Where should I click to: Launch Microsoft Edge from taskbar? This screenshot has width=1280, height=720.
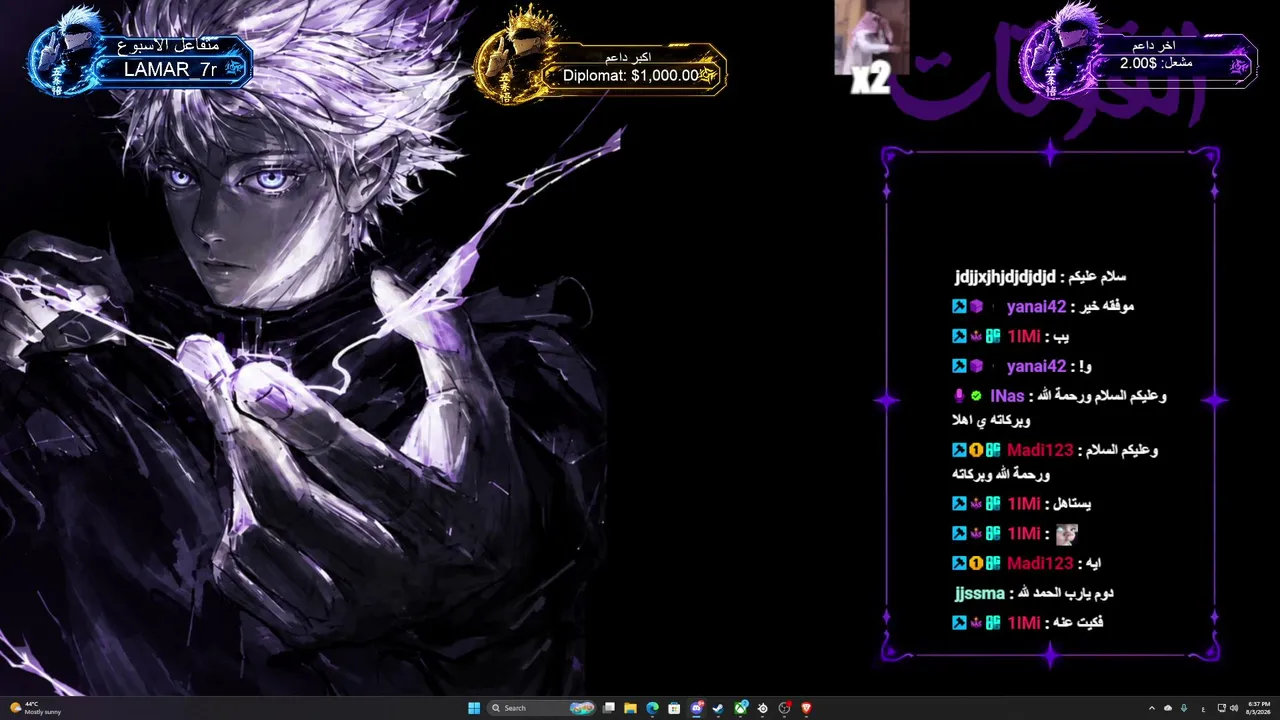pos(652,708)
